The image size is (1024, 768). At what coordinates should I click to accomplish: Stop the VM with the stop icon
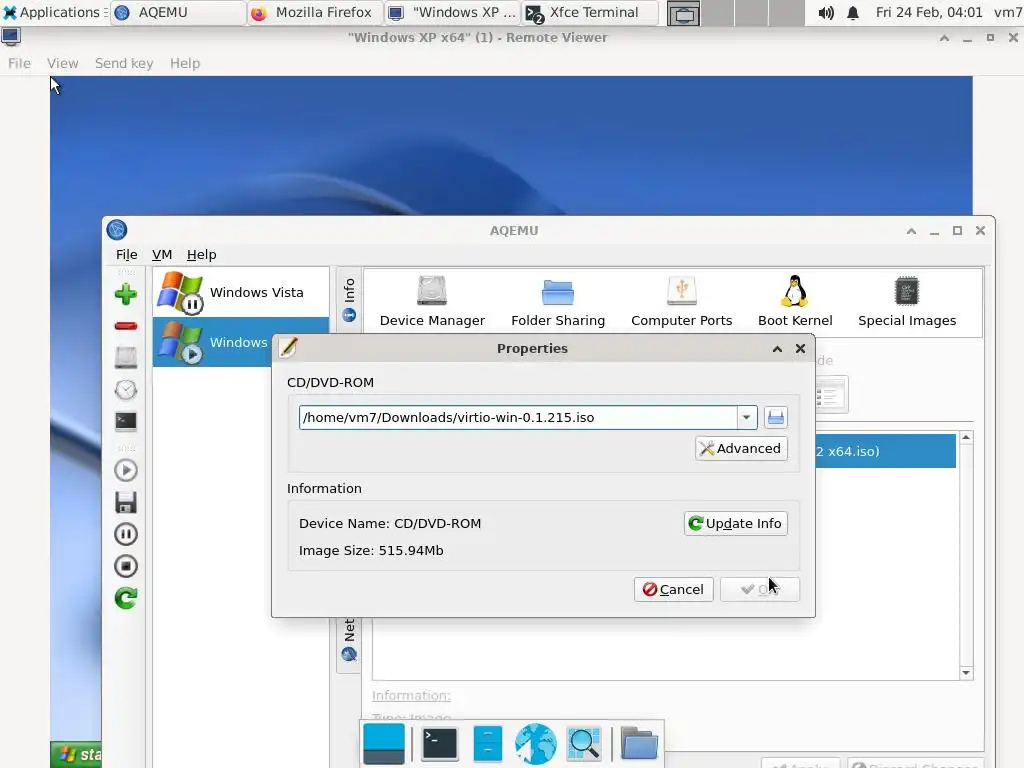tap(125, 566)
